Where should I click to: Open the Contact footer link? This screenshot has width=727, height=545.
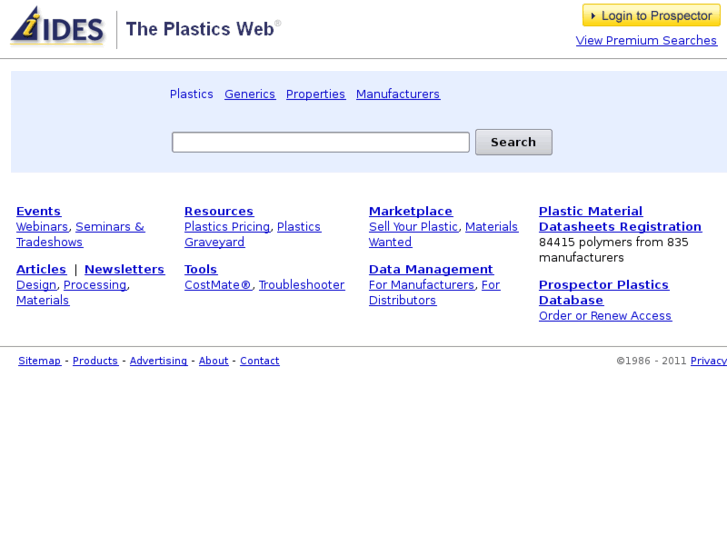(260, 361)
